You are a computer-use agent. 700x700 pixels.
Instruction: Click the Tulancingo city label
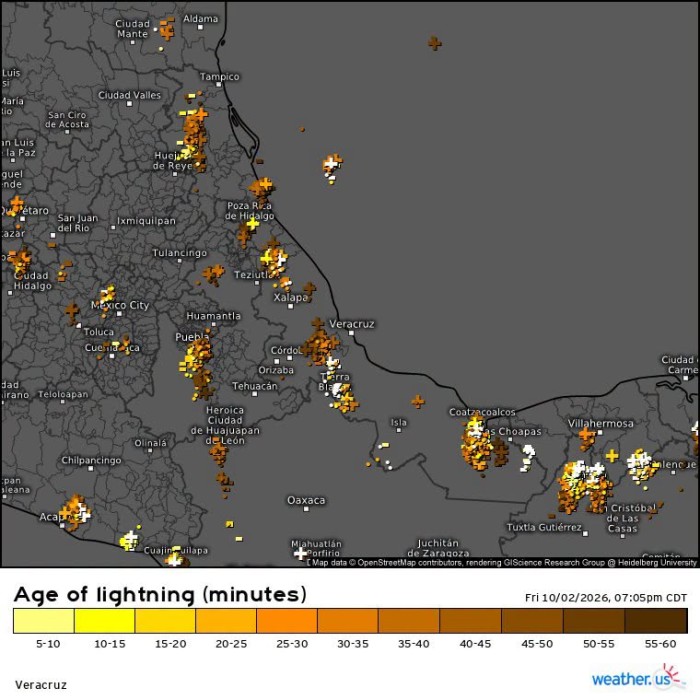[179, 253]
